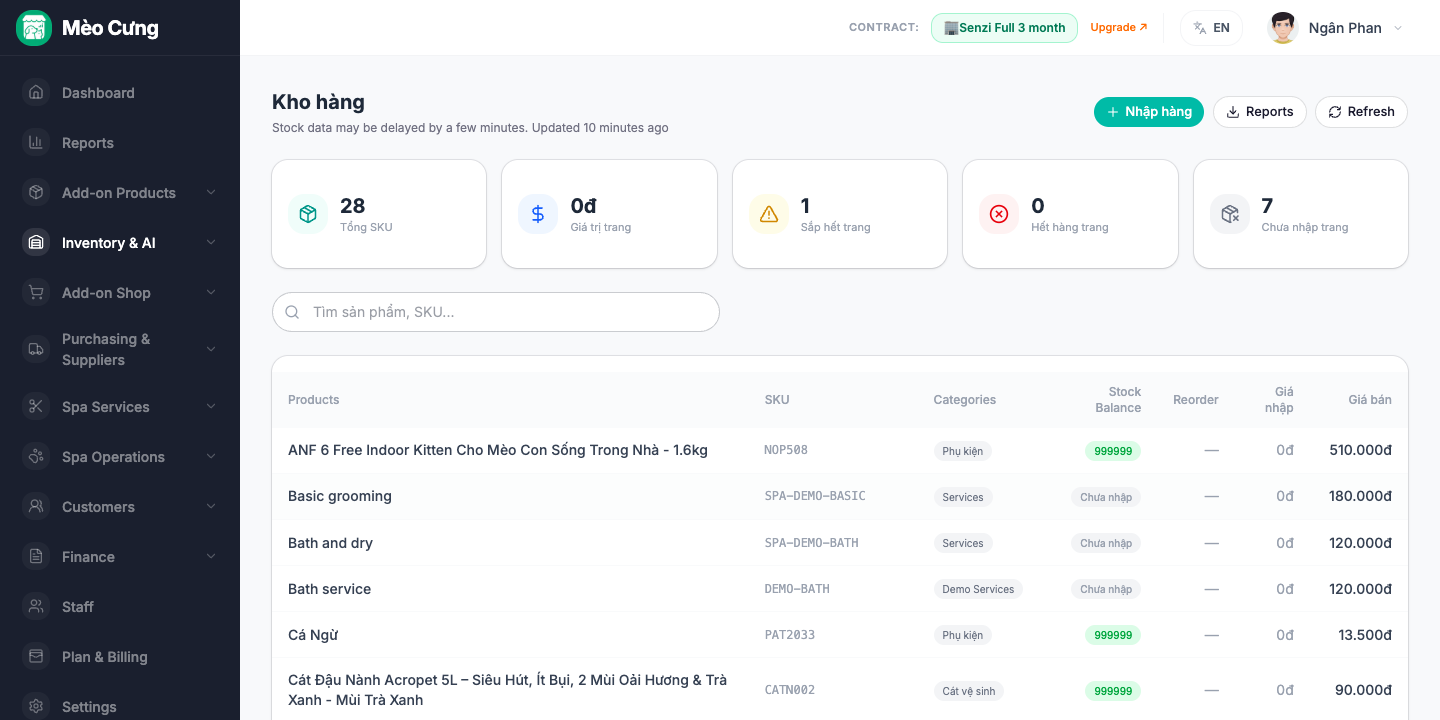
Task: Click the Products column header
Action: click(x=314, y=400)
